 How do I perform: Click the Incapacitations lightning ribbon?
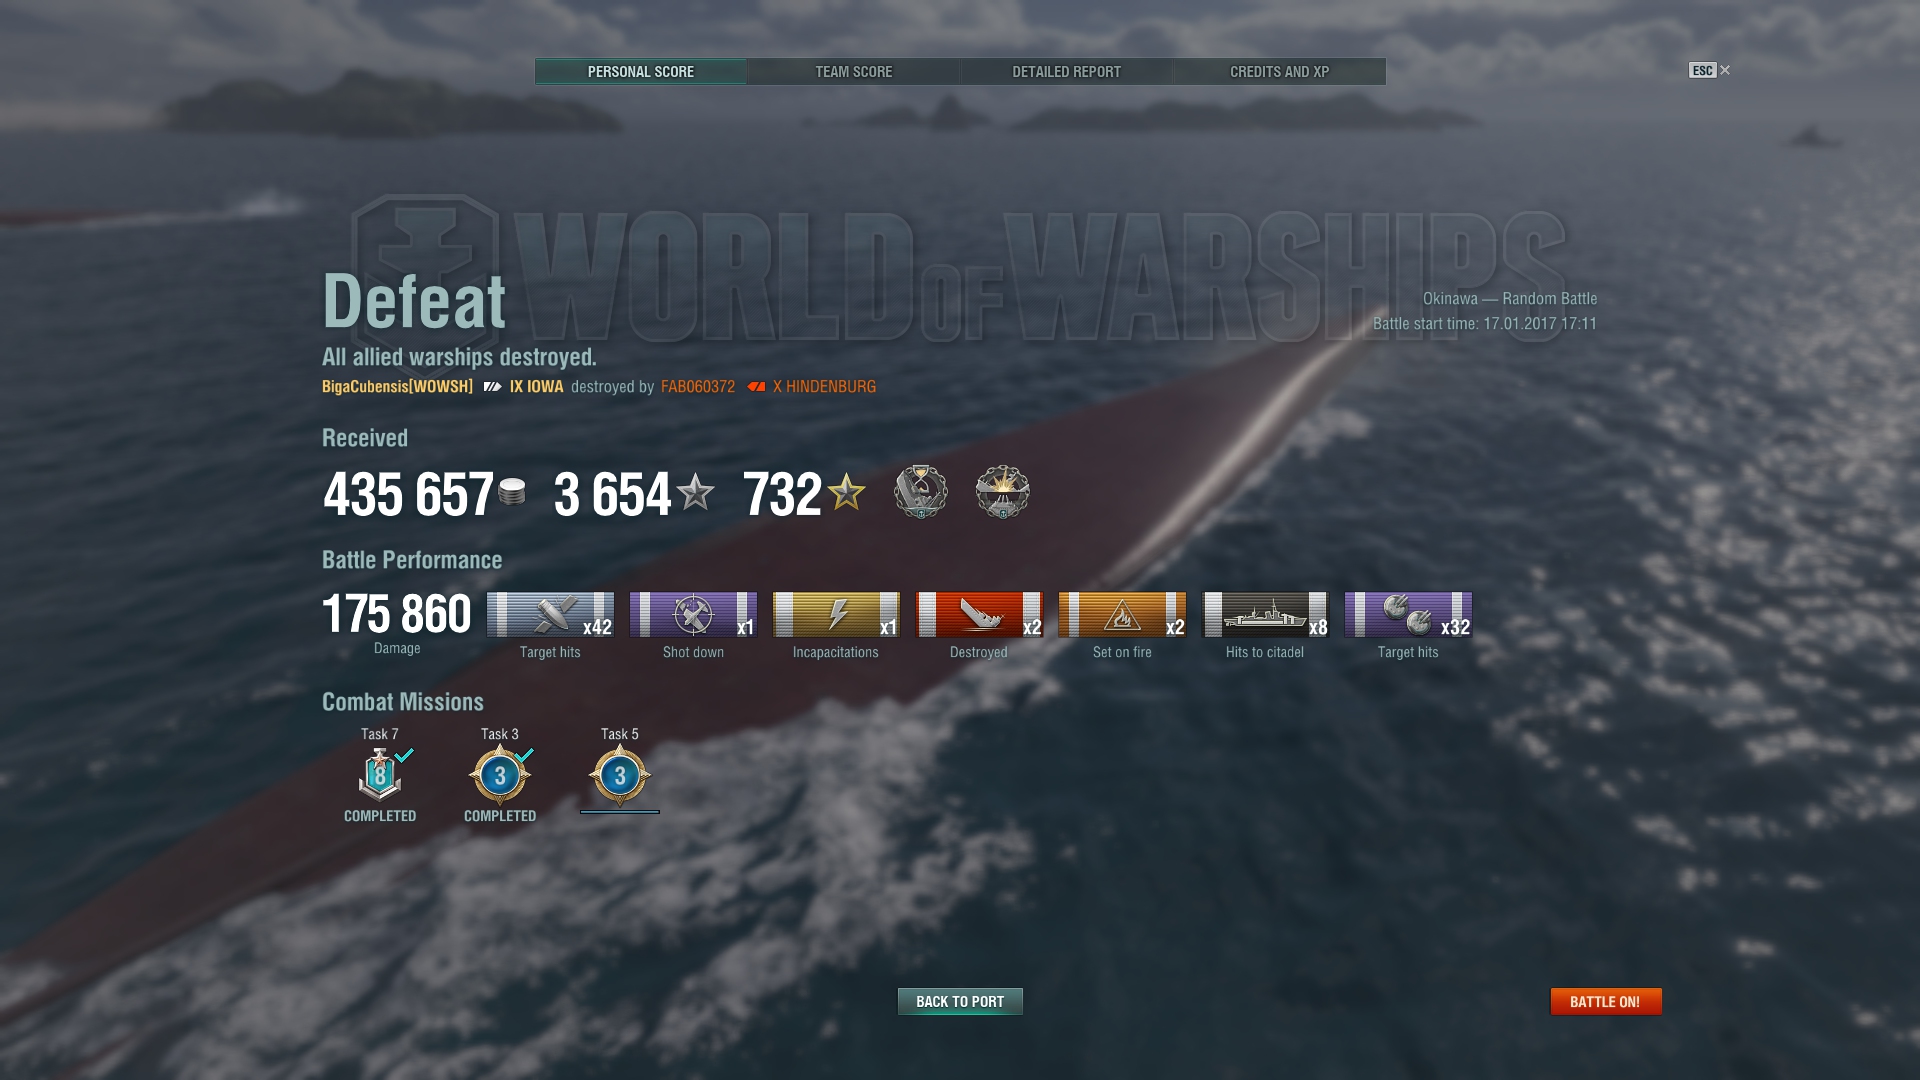pos(836,614)
